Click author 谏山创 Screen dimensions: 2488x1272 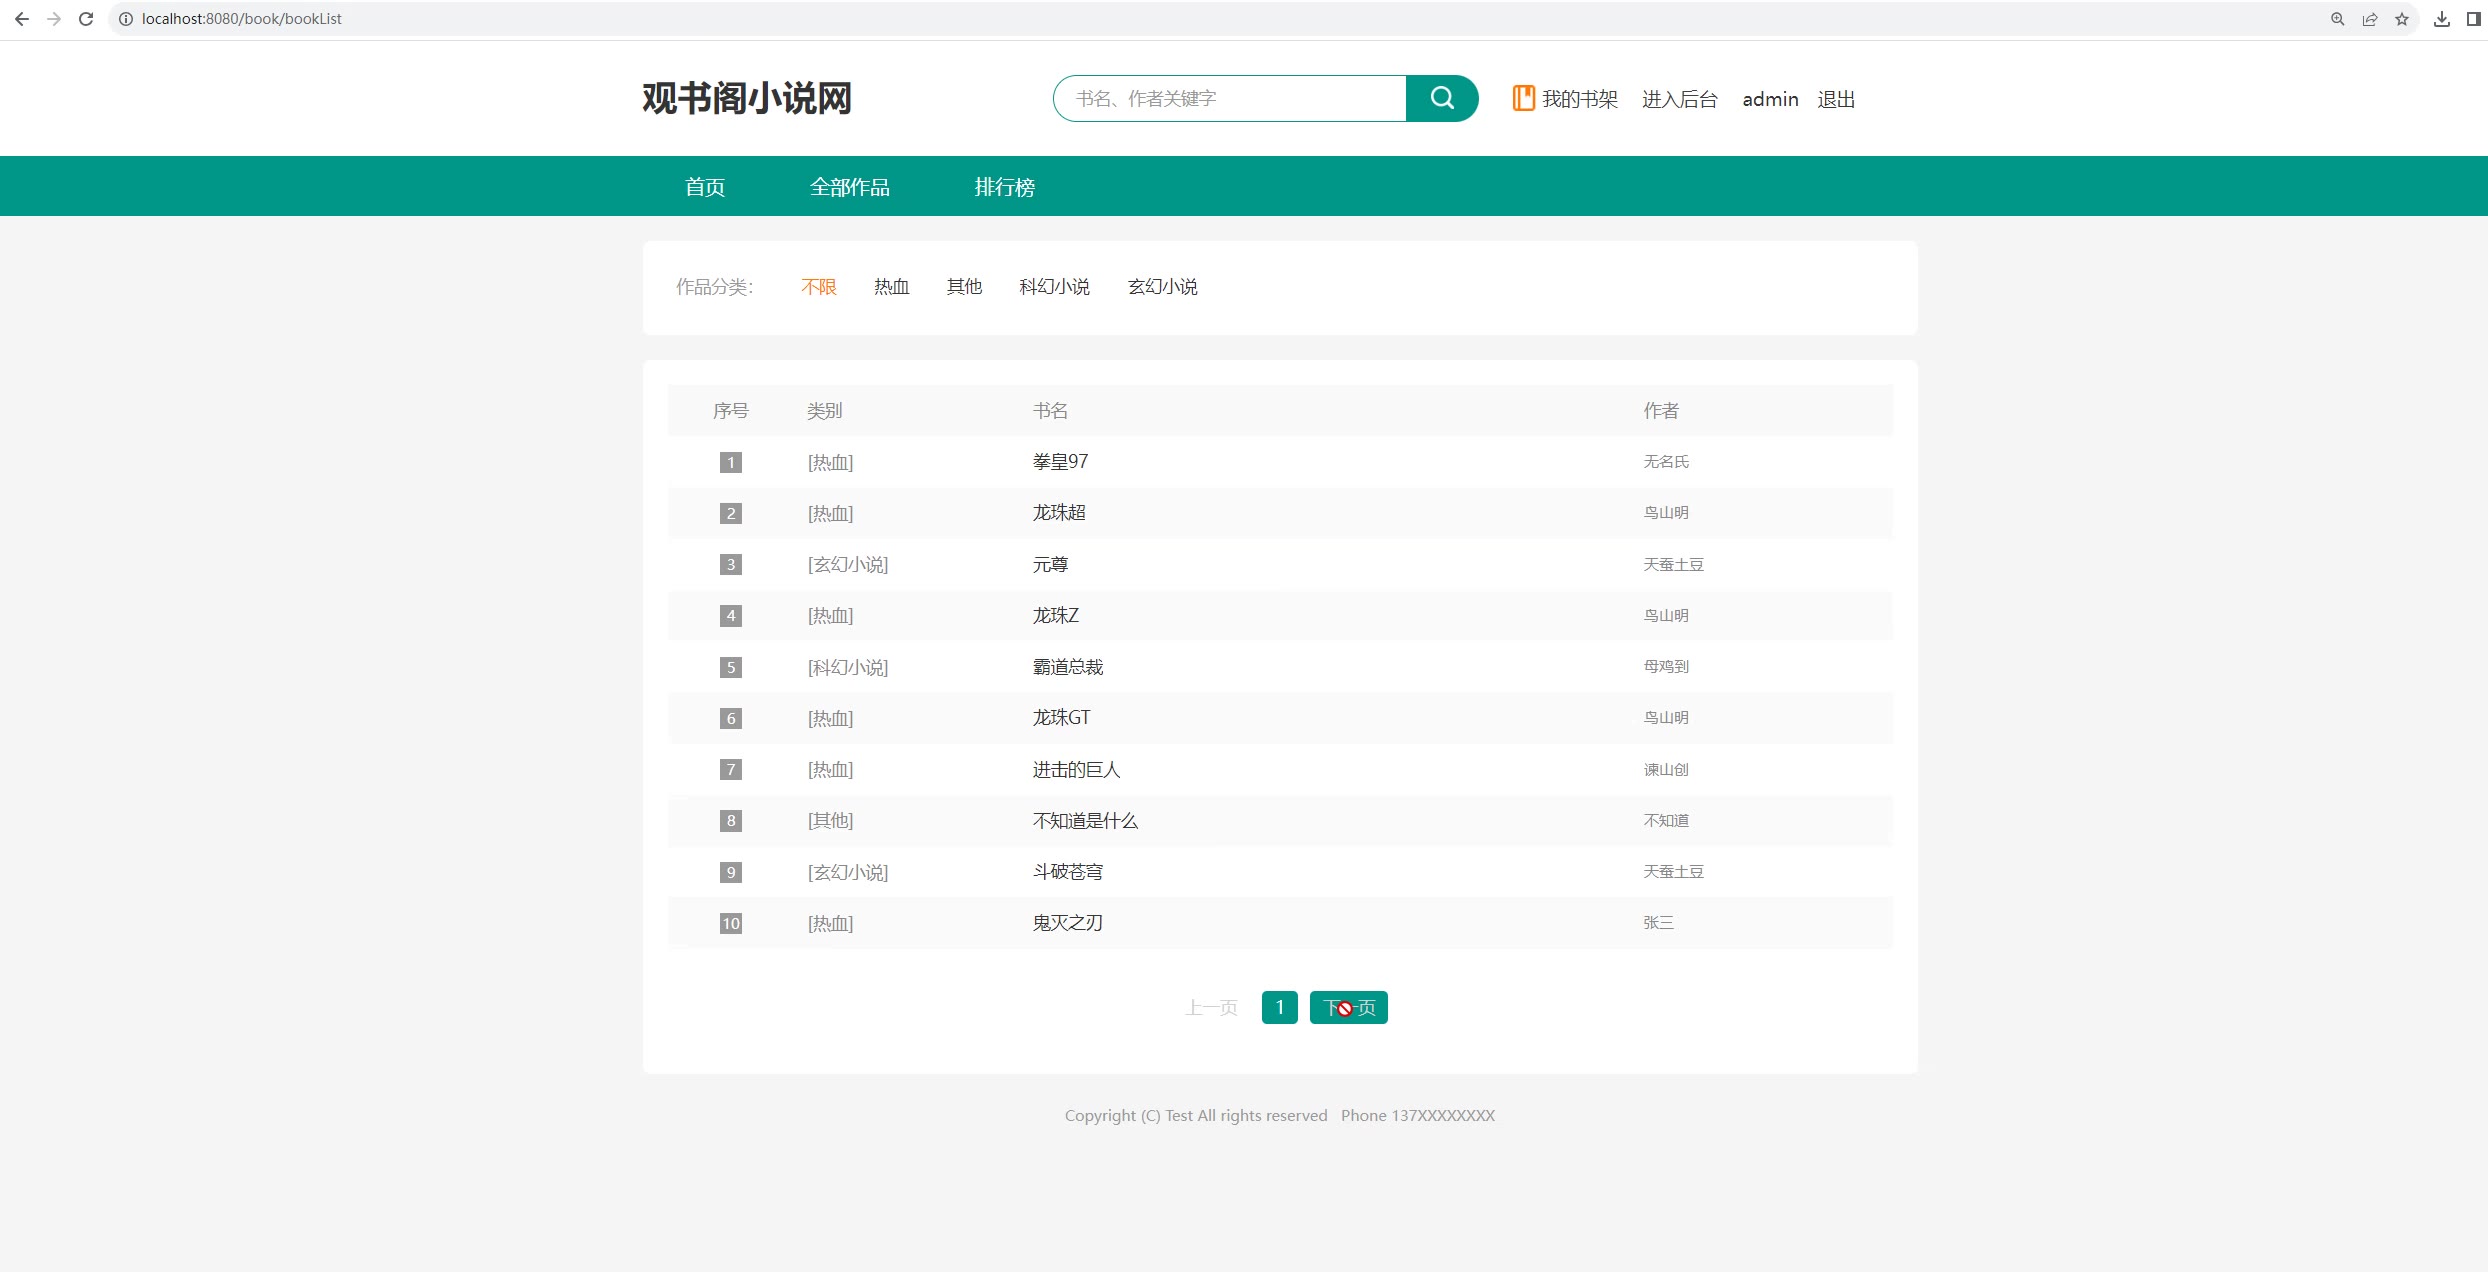[1666, 770]
